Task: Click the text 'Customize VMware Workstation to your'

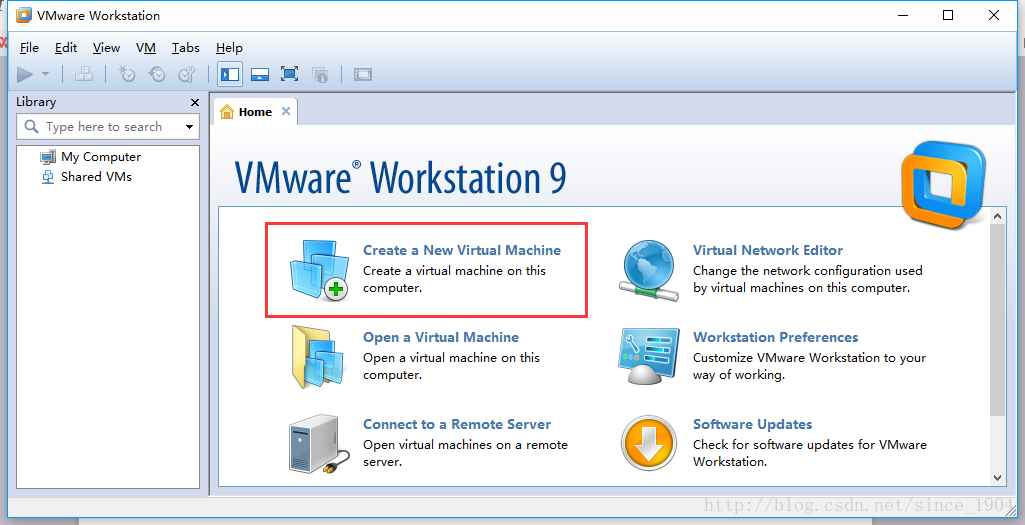Action: 809,358
